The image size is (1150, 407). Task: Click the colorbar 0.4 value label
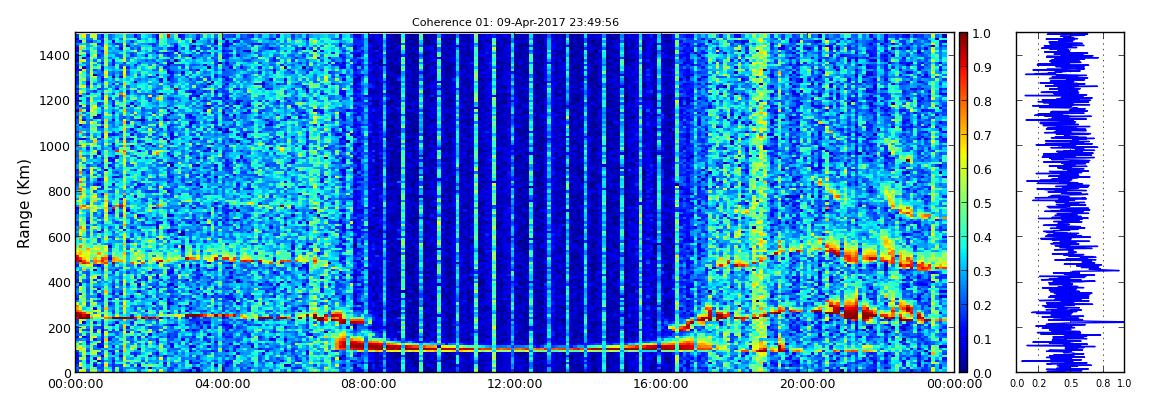[981, 237]
